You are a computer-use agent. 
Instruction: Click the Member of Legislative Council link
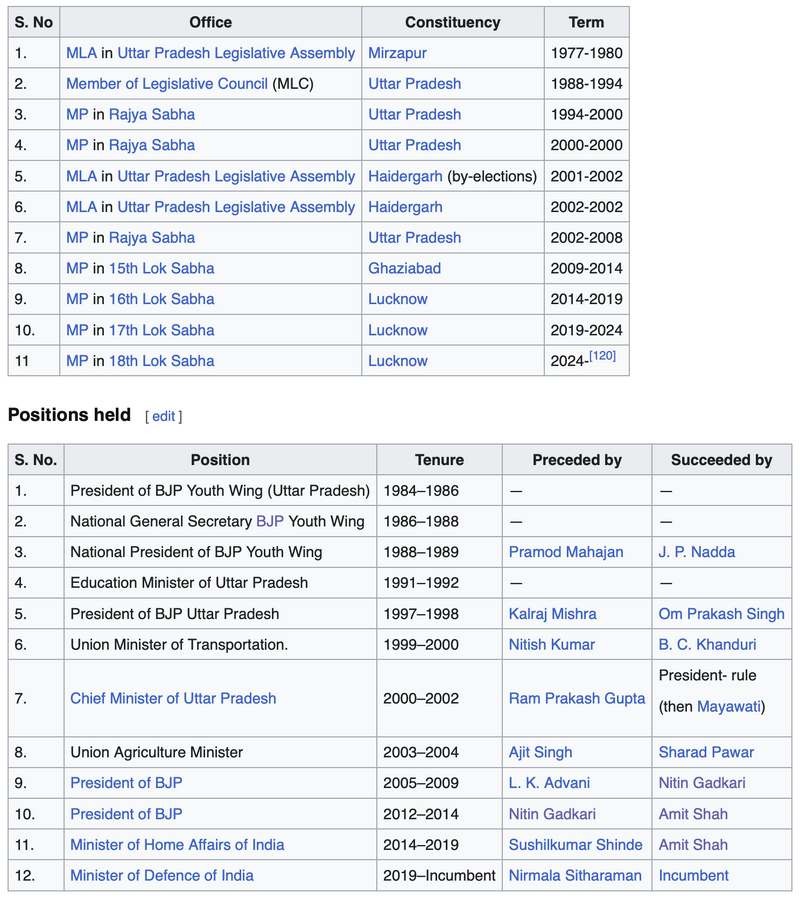point(167,84)
